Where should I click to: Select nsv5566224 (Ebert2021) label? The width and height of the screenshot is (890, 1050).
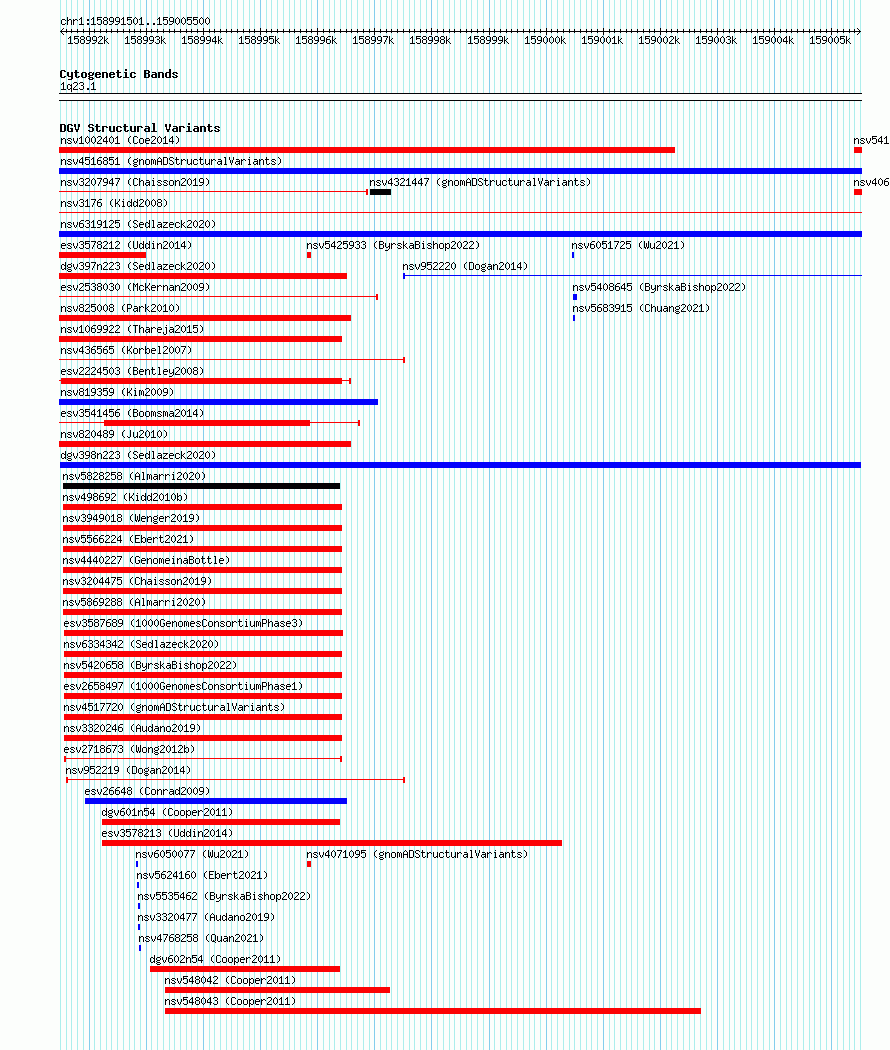click(128, 539)
